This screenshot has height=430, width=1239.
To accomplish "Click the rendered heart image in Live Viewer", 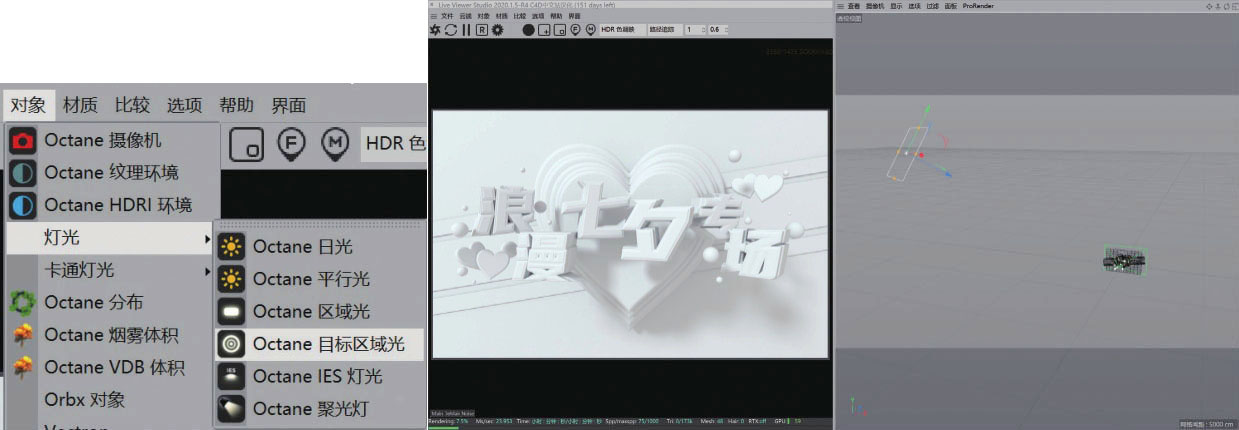I will pyautogui.click(x=631, y=233).
